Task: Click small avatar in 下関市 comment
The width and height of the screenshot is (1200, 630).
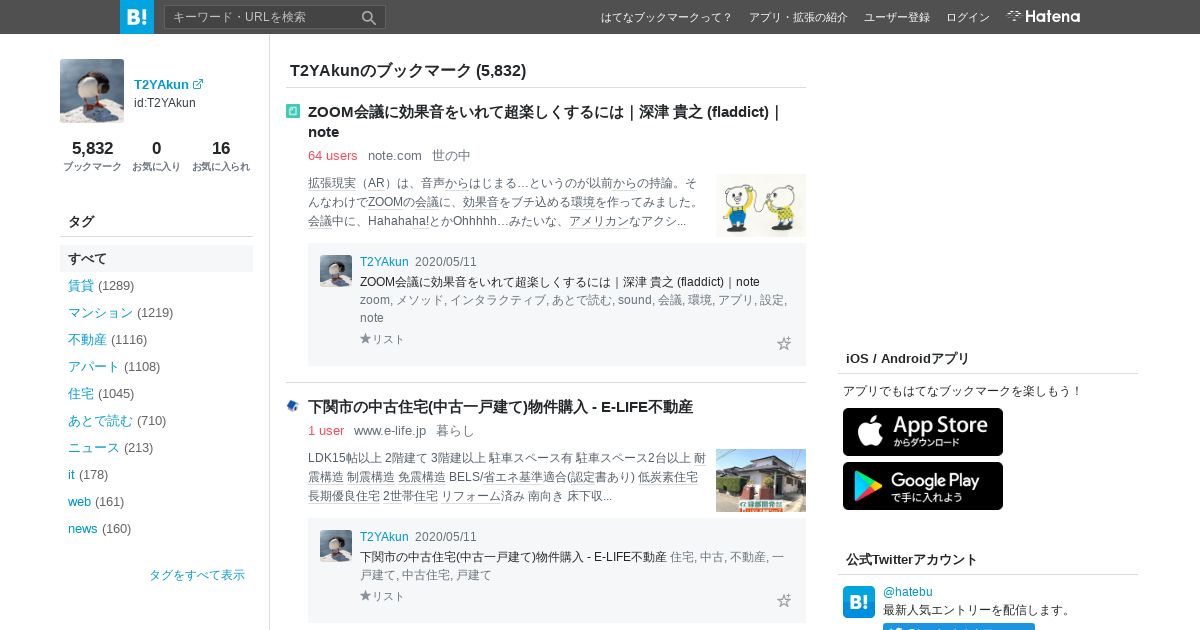Action: coord(336,546)
